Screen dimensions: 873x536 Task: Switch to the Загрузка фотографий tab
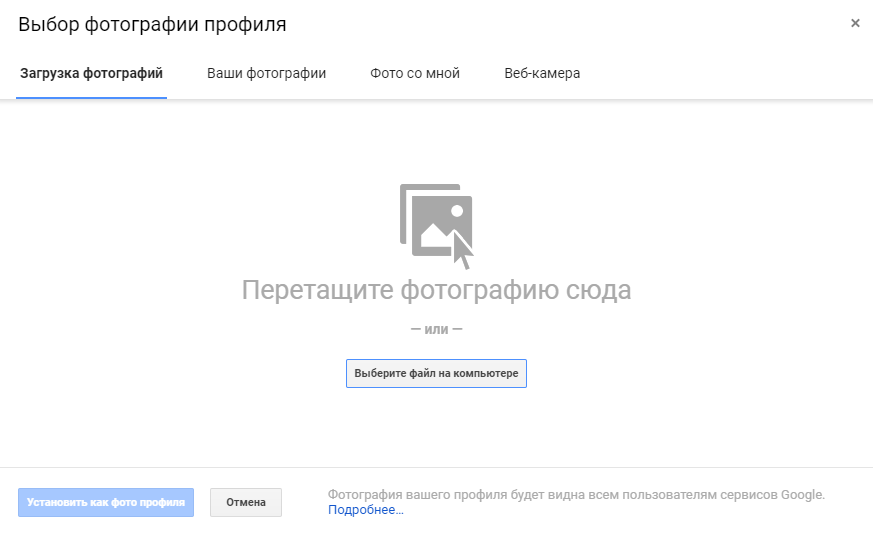[91, 73]
